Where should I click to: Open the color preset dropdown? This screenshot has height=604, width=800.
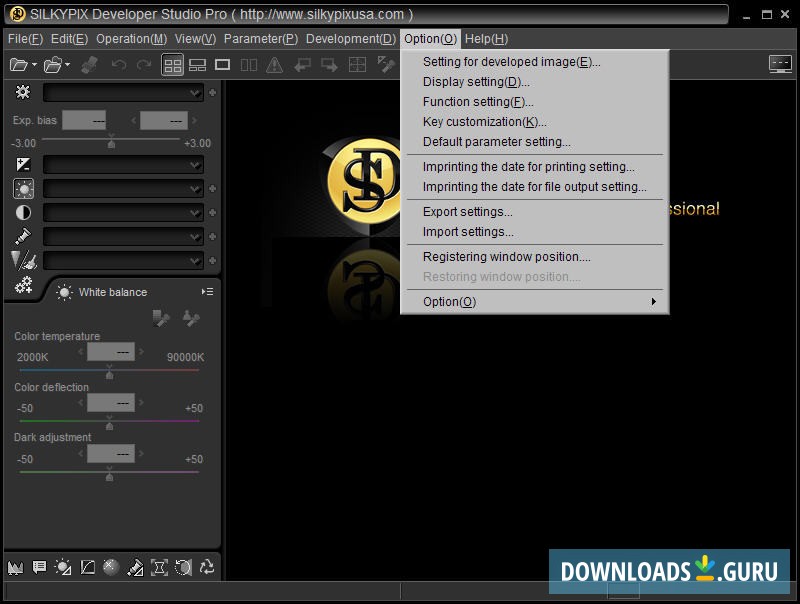pos(123,237)
